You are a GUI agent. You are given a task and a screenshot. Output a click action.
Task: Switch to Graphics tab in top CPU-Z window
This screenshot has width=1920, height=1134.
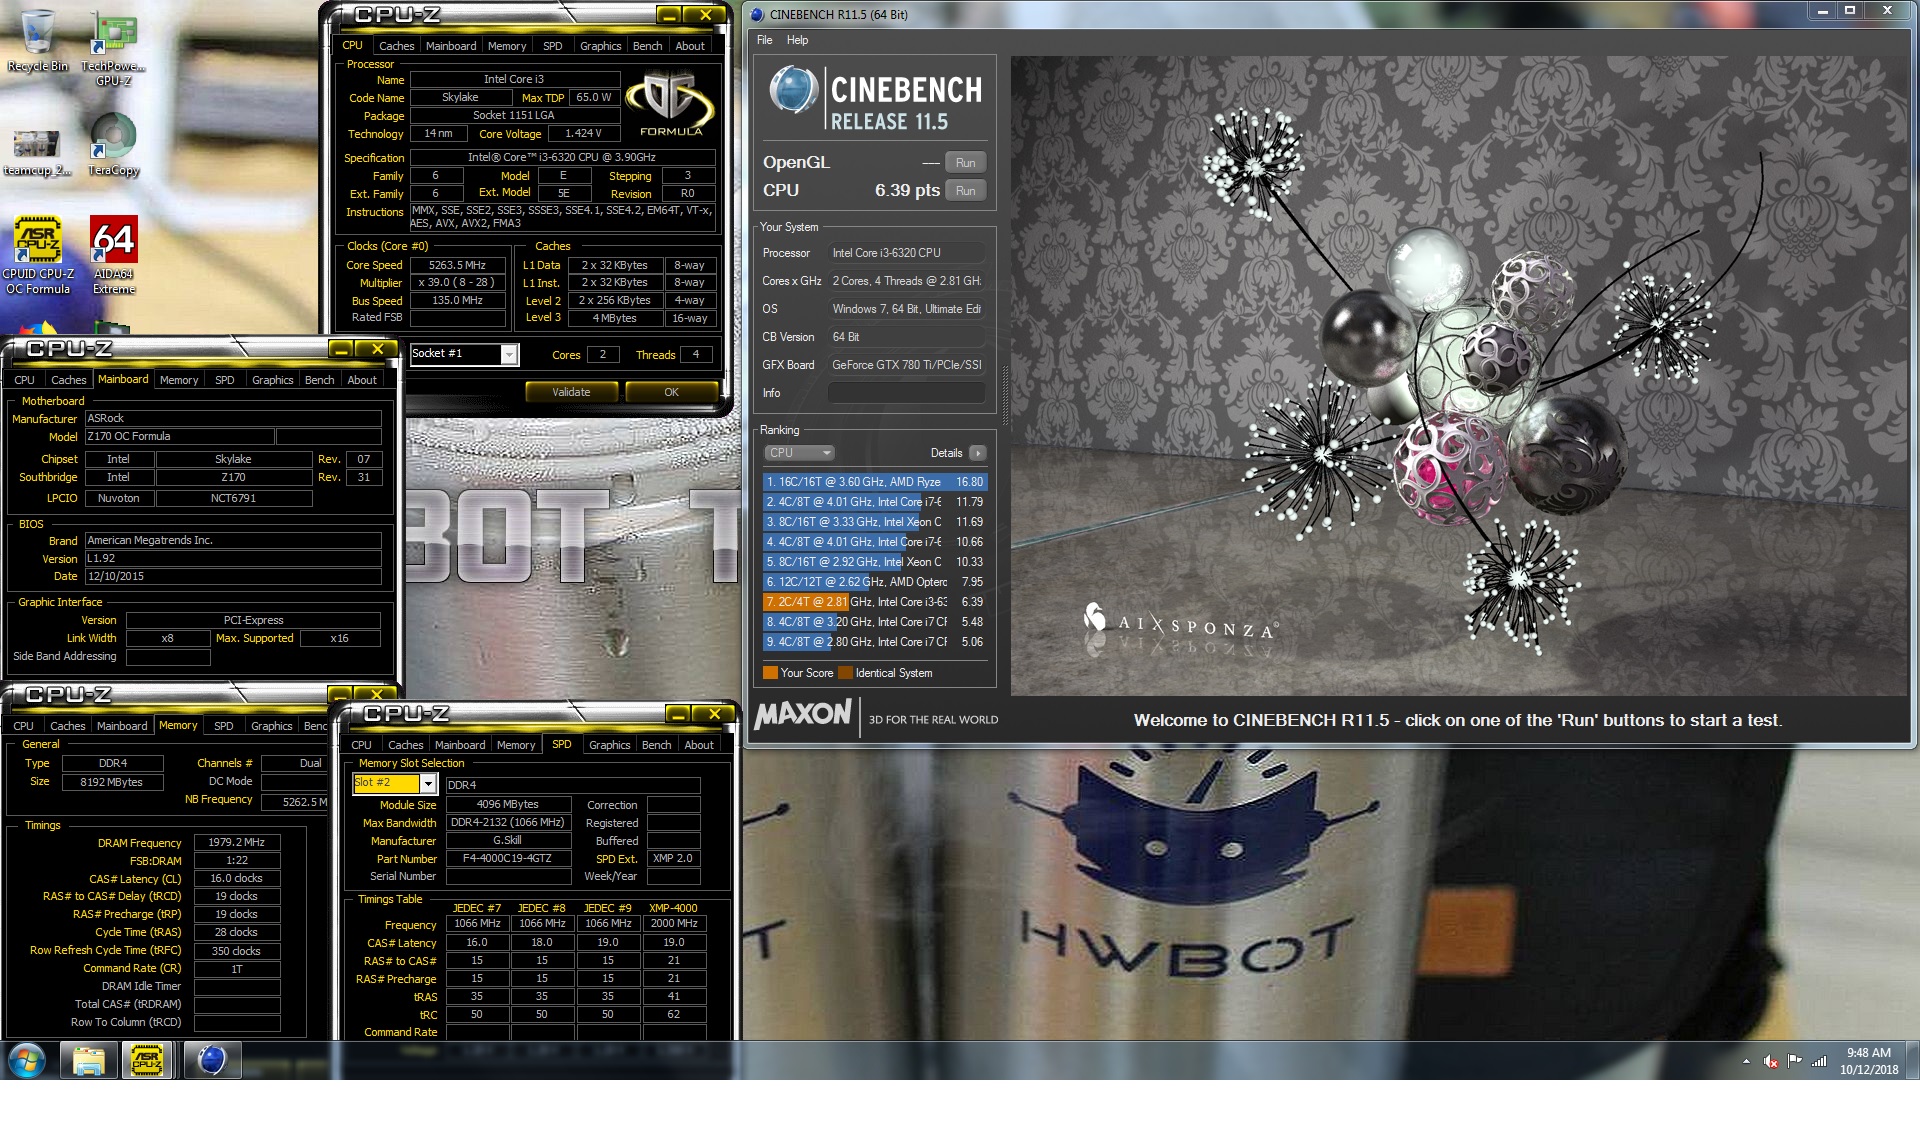coord(600,46)
